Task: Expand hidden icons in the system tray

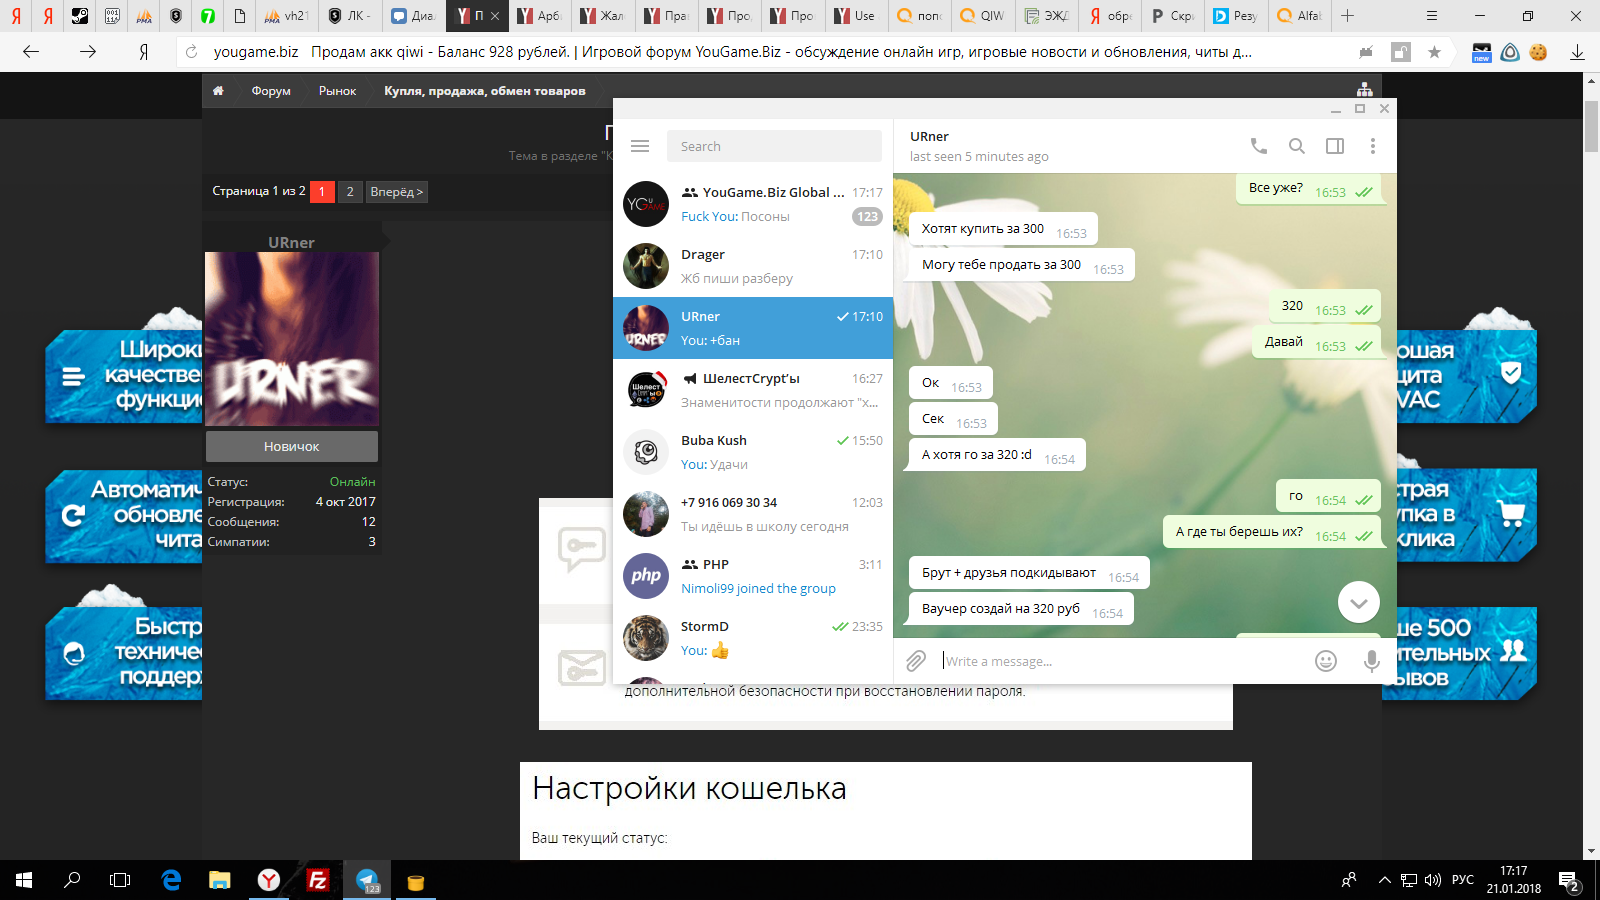Action: coord(1384,881)
